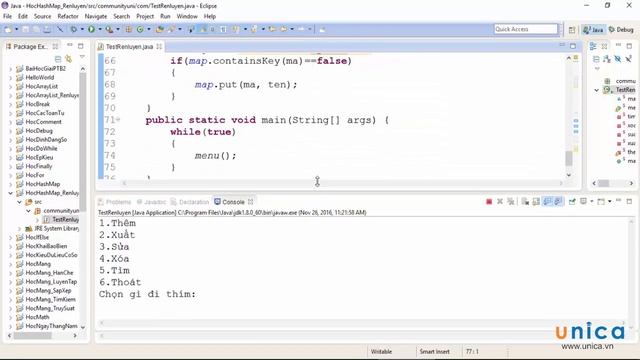Image resolution: width=640 pixels, height=360 pixels.
Task: Click New Java Package toolbar icon
Action: [129, 29]
